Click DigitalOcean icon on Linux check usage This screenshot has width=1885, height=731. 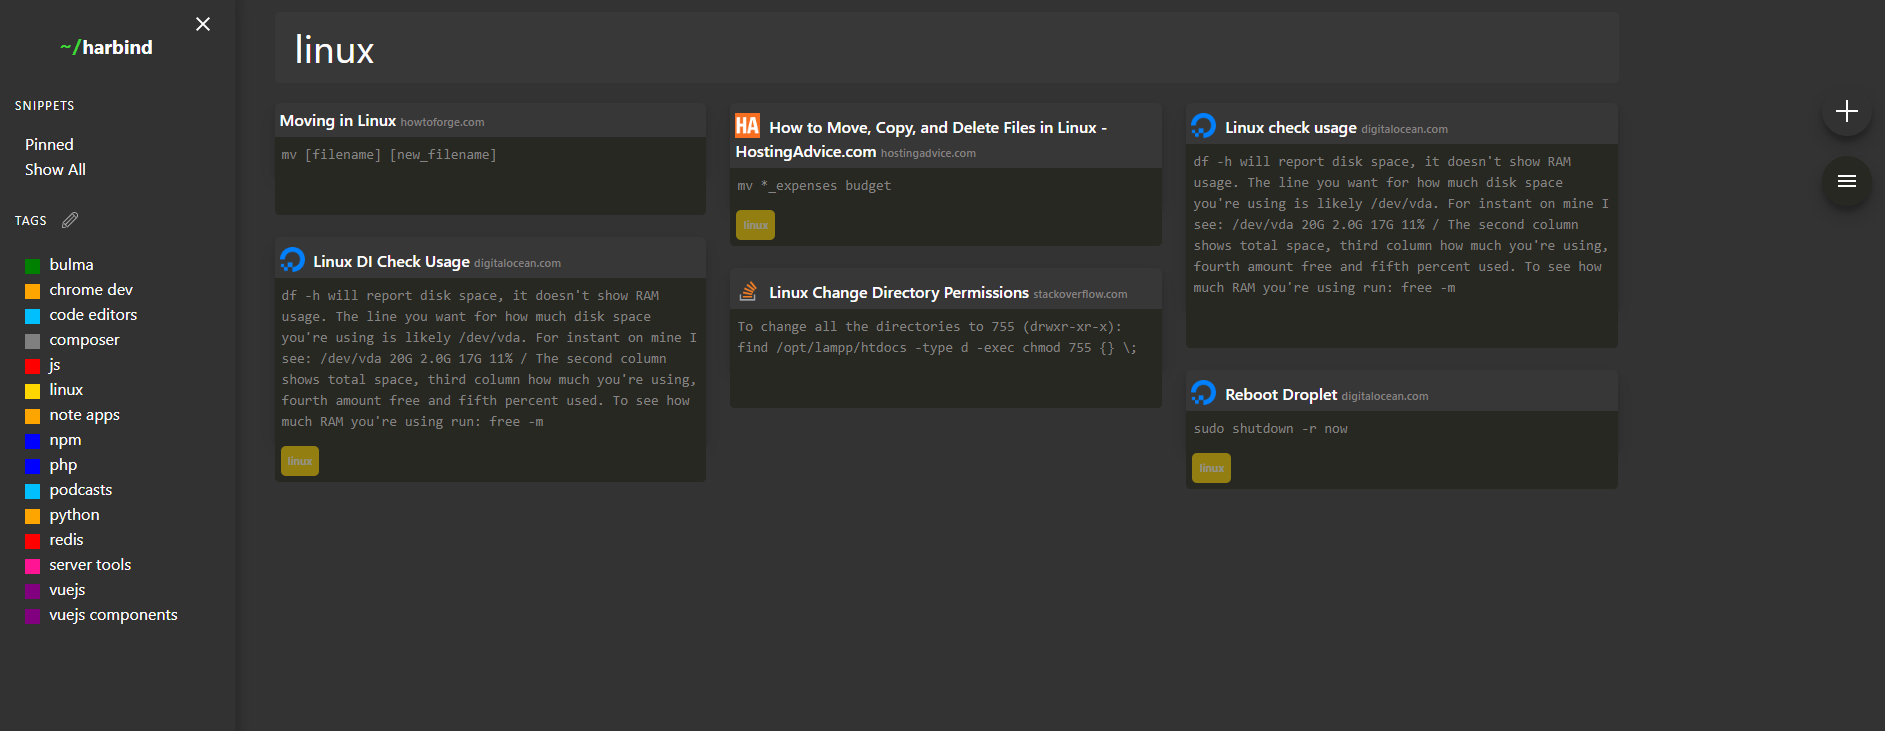point(1204,126)
